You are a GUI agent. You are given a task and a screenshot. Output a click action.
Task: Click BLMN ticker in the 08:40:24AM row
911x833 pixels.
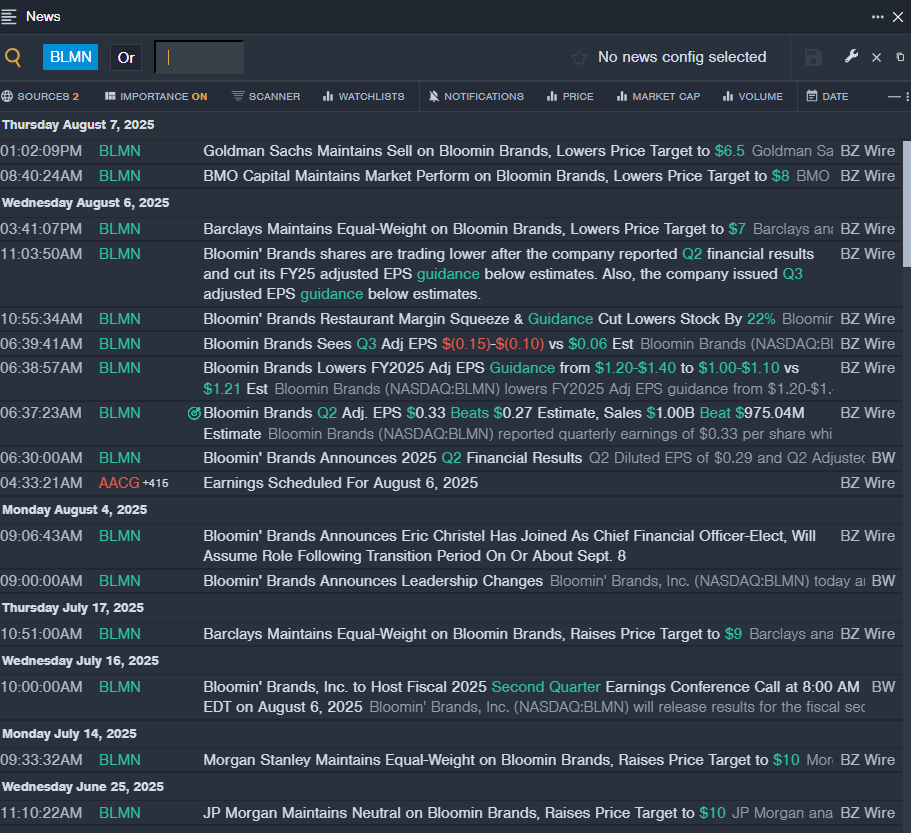[120, 176]
